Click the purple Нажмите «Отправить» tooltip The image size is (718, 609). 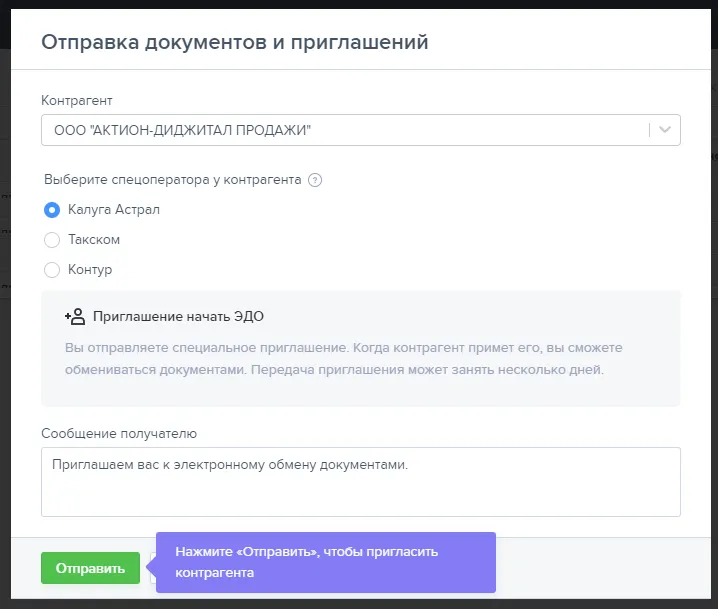pyautogui.click(x=326, y=562)
